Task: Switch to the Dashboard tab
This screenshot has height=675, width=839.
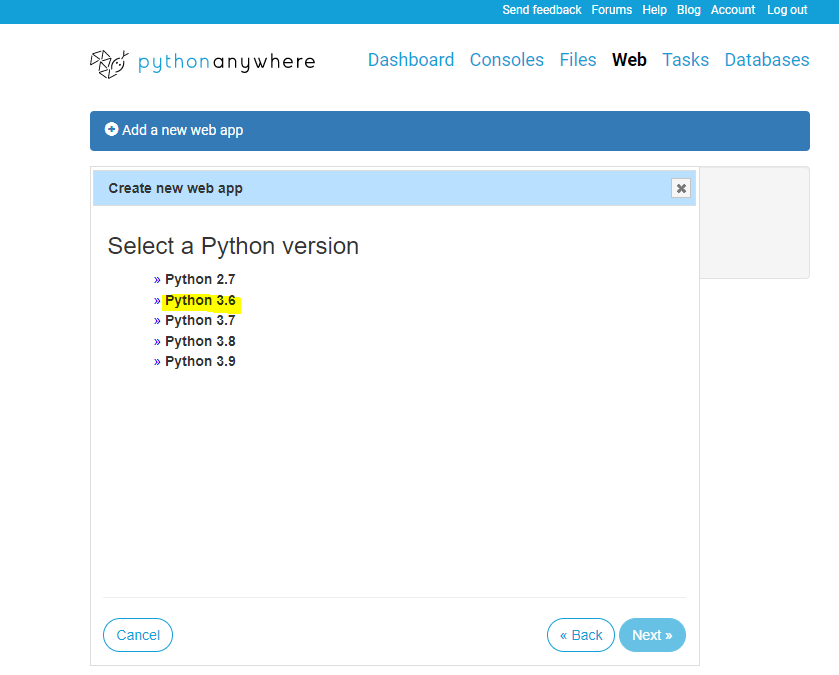Action: click(x=411, y=60)
